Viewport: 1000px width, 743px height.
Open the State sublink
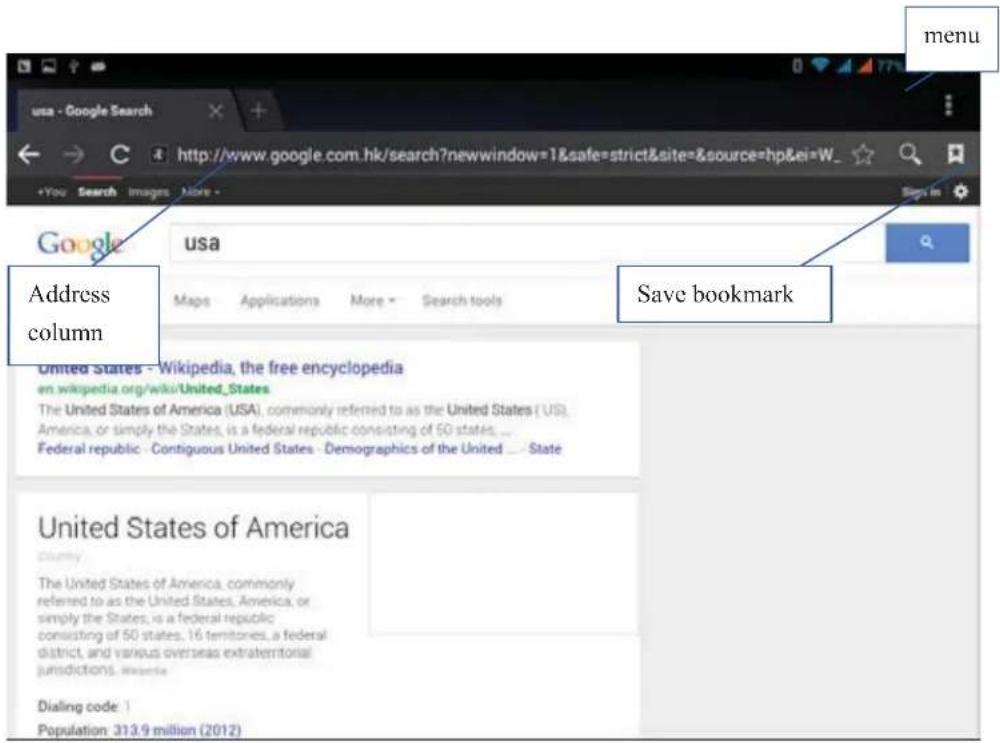coord(545,449)
